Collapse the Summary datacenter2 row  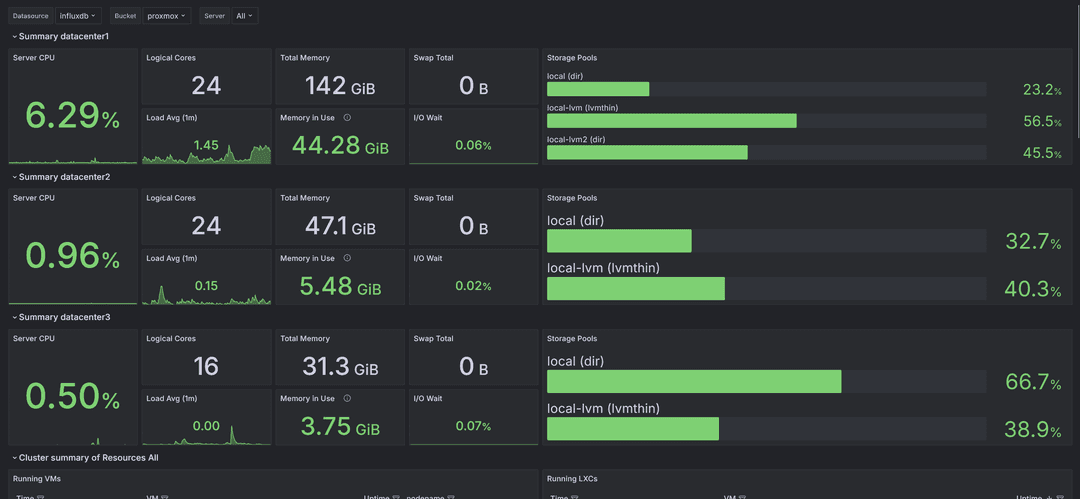[x=14, y=177]
